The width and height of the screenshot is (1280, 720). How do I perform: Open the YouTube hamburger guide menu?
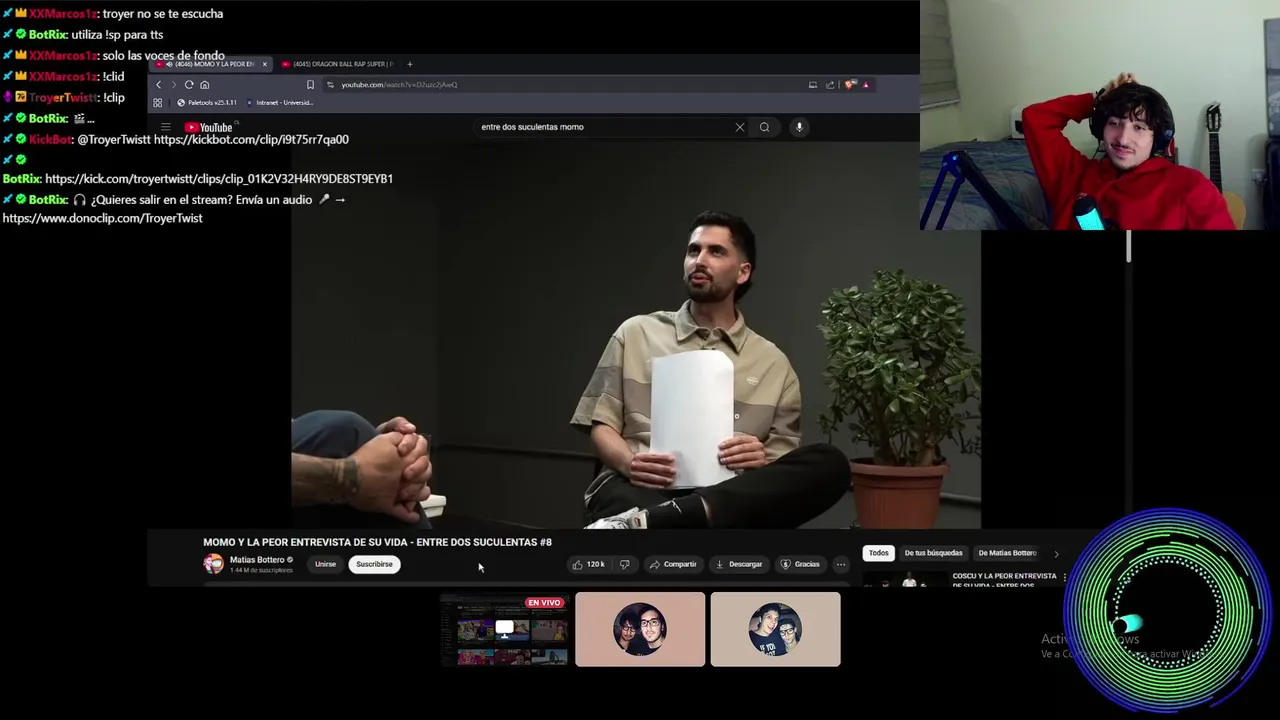tap(166, 127)
